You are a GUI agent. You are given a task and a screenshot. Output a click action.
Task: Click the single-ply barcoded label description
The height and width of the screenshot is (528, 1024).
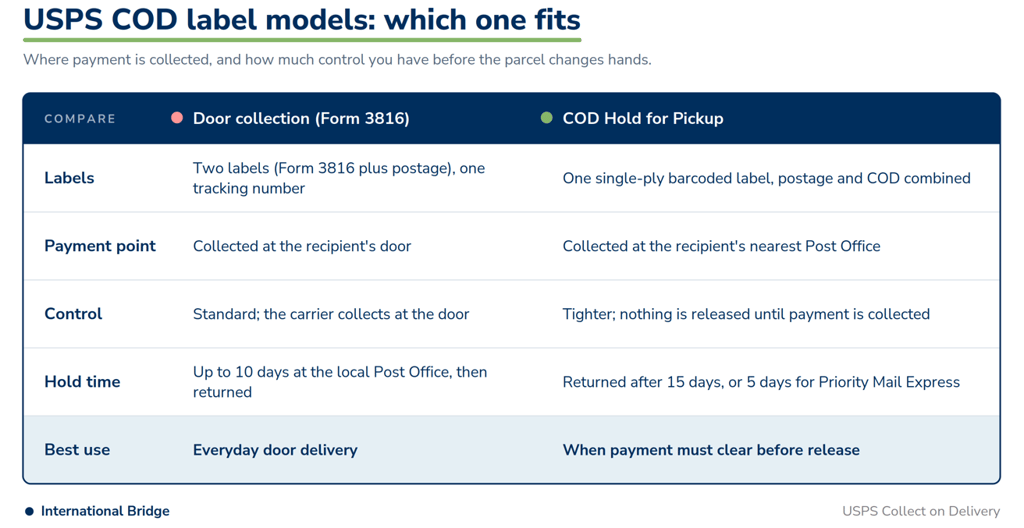click(767, 178)
